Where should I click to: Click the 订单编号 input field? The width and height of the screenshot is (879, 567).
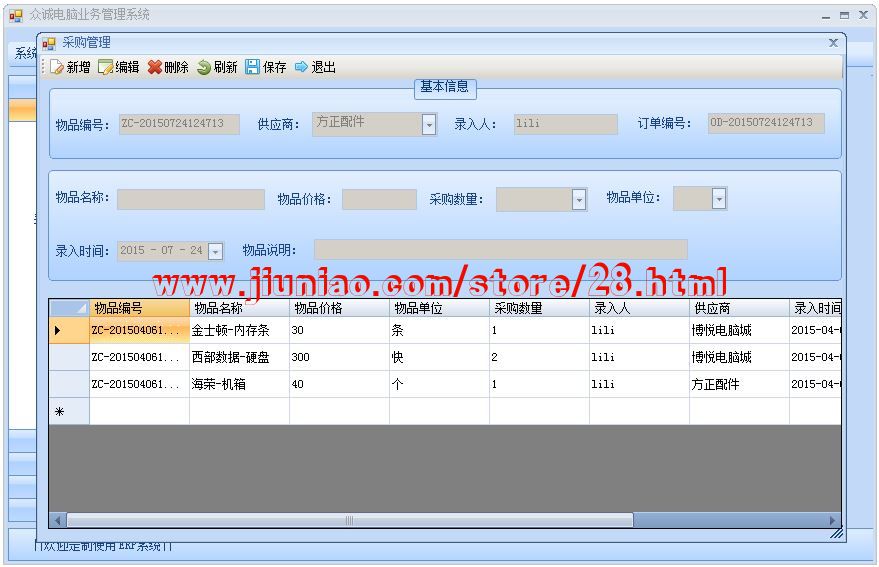766,123
